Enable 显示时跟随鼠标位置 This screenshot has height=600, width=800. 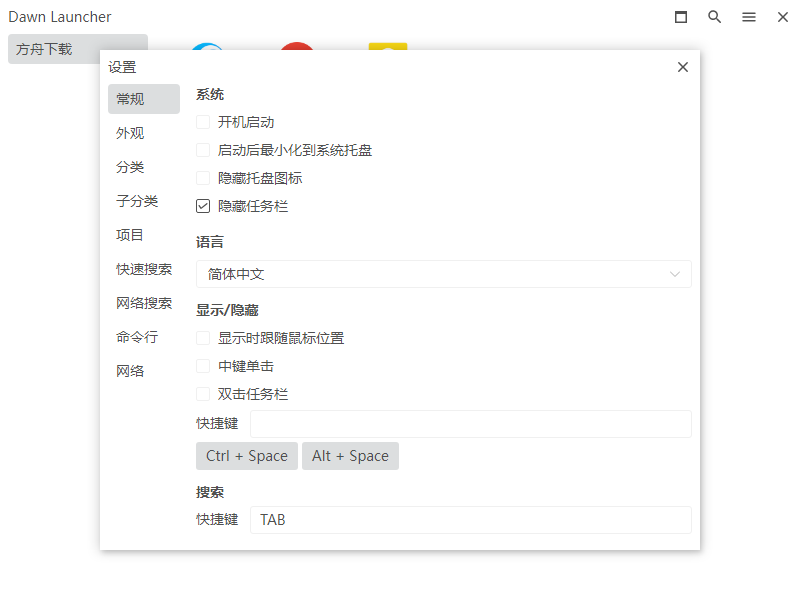[x=203, y=338]
